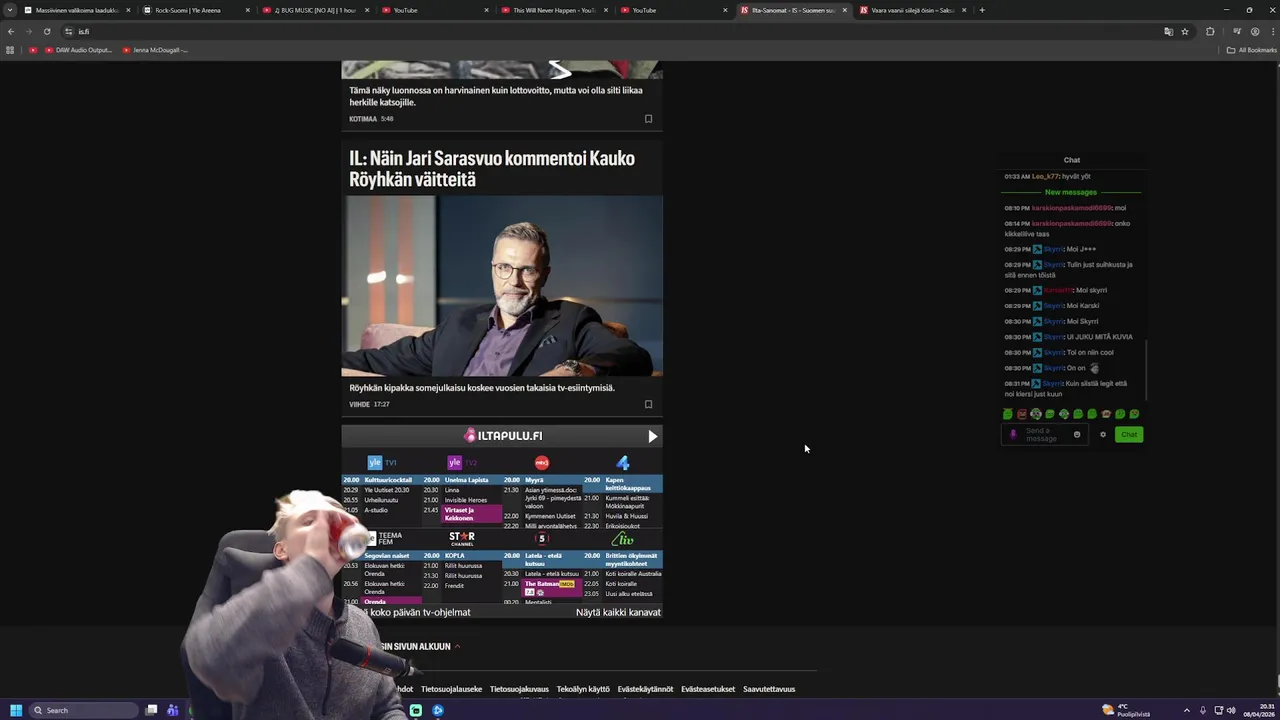Open volume control in system tray
The image size is (1280, 720).
pyautogui.click(x=1231, y=710)
